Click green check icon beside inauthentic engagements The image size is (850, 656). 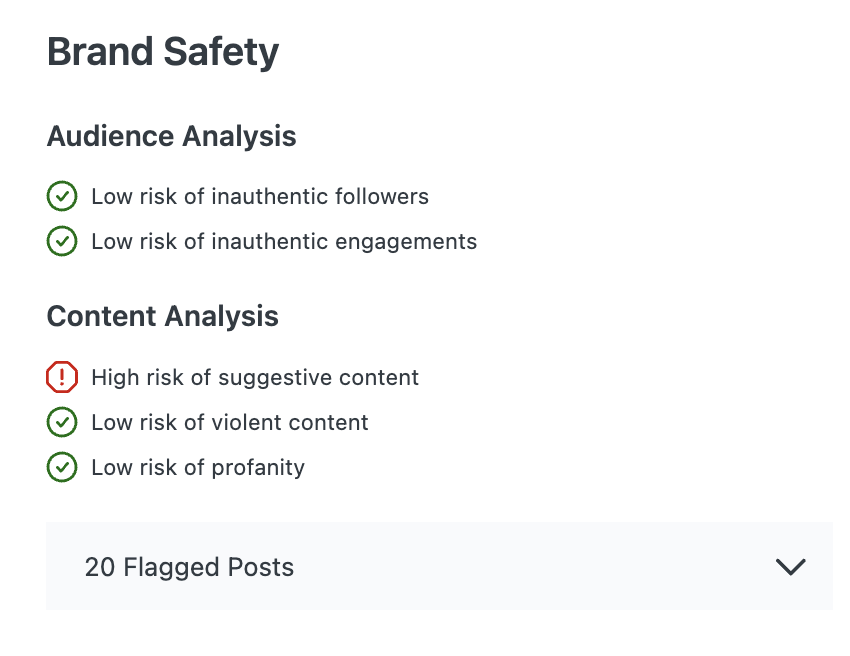(x=62, y=242)
